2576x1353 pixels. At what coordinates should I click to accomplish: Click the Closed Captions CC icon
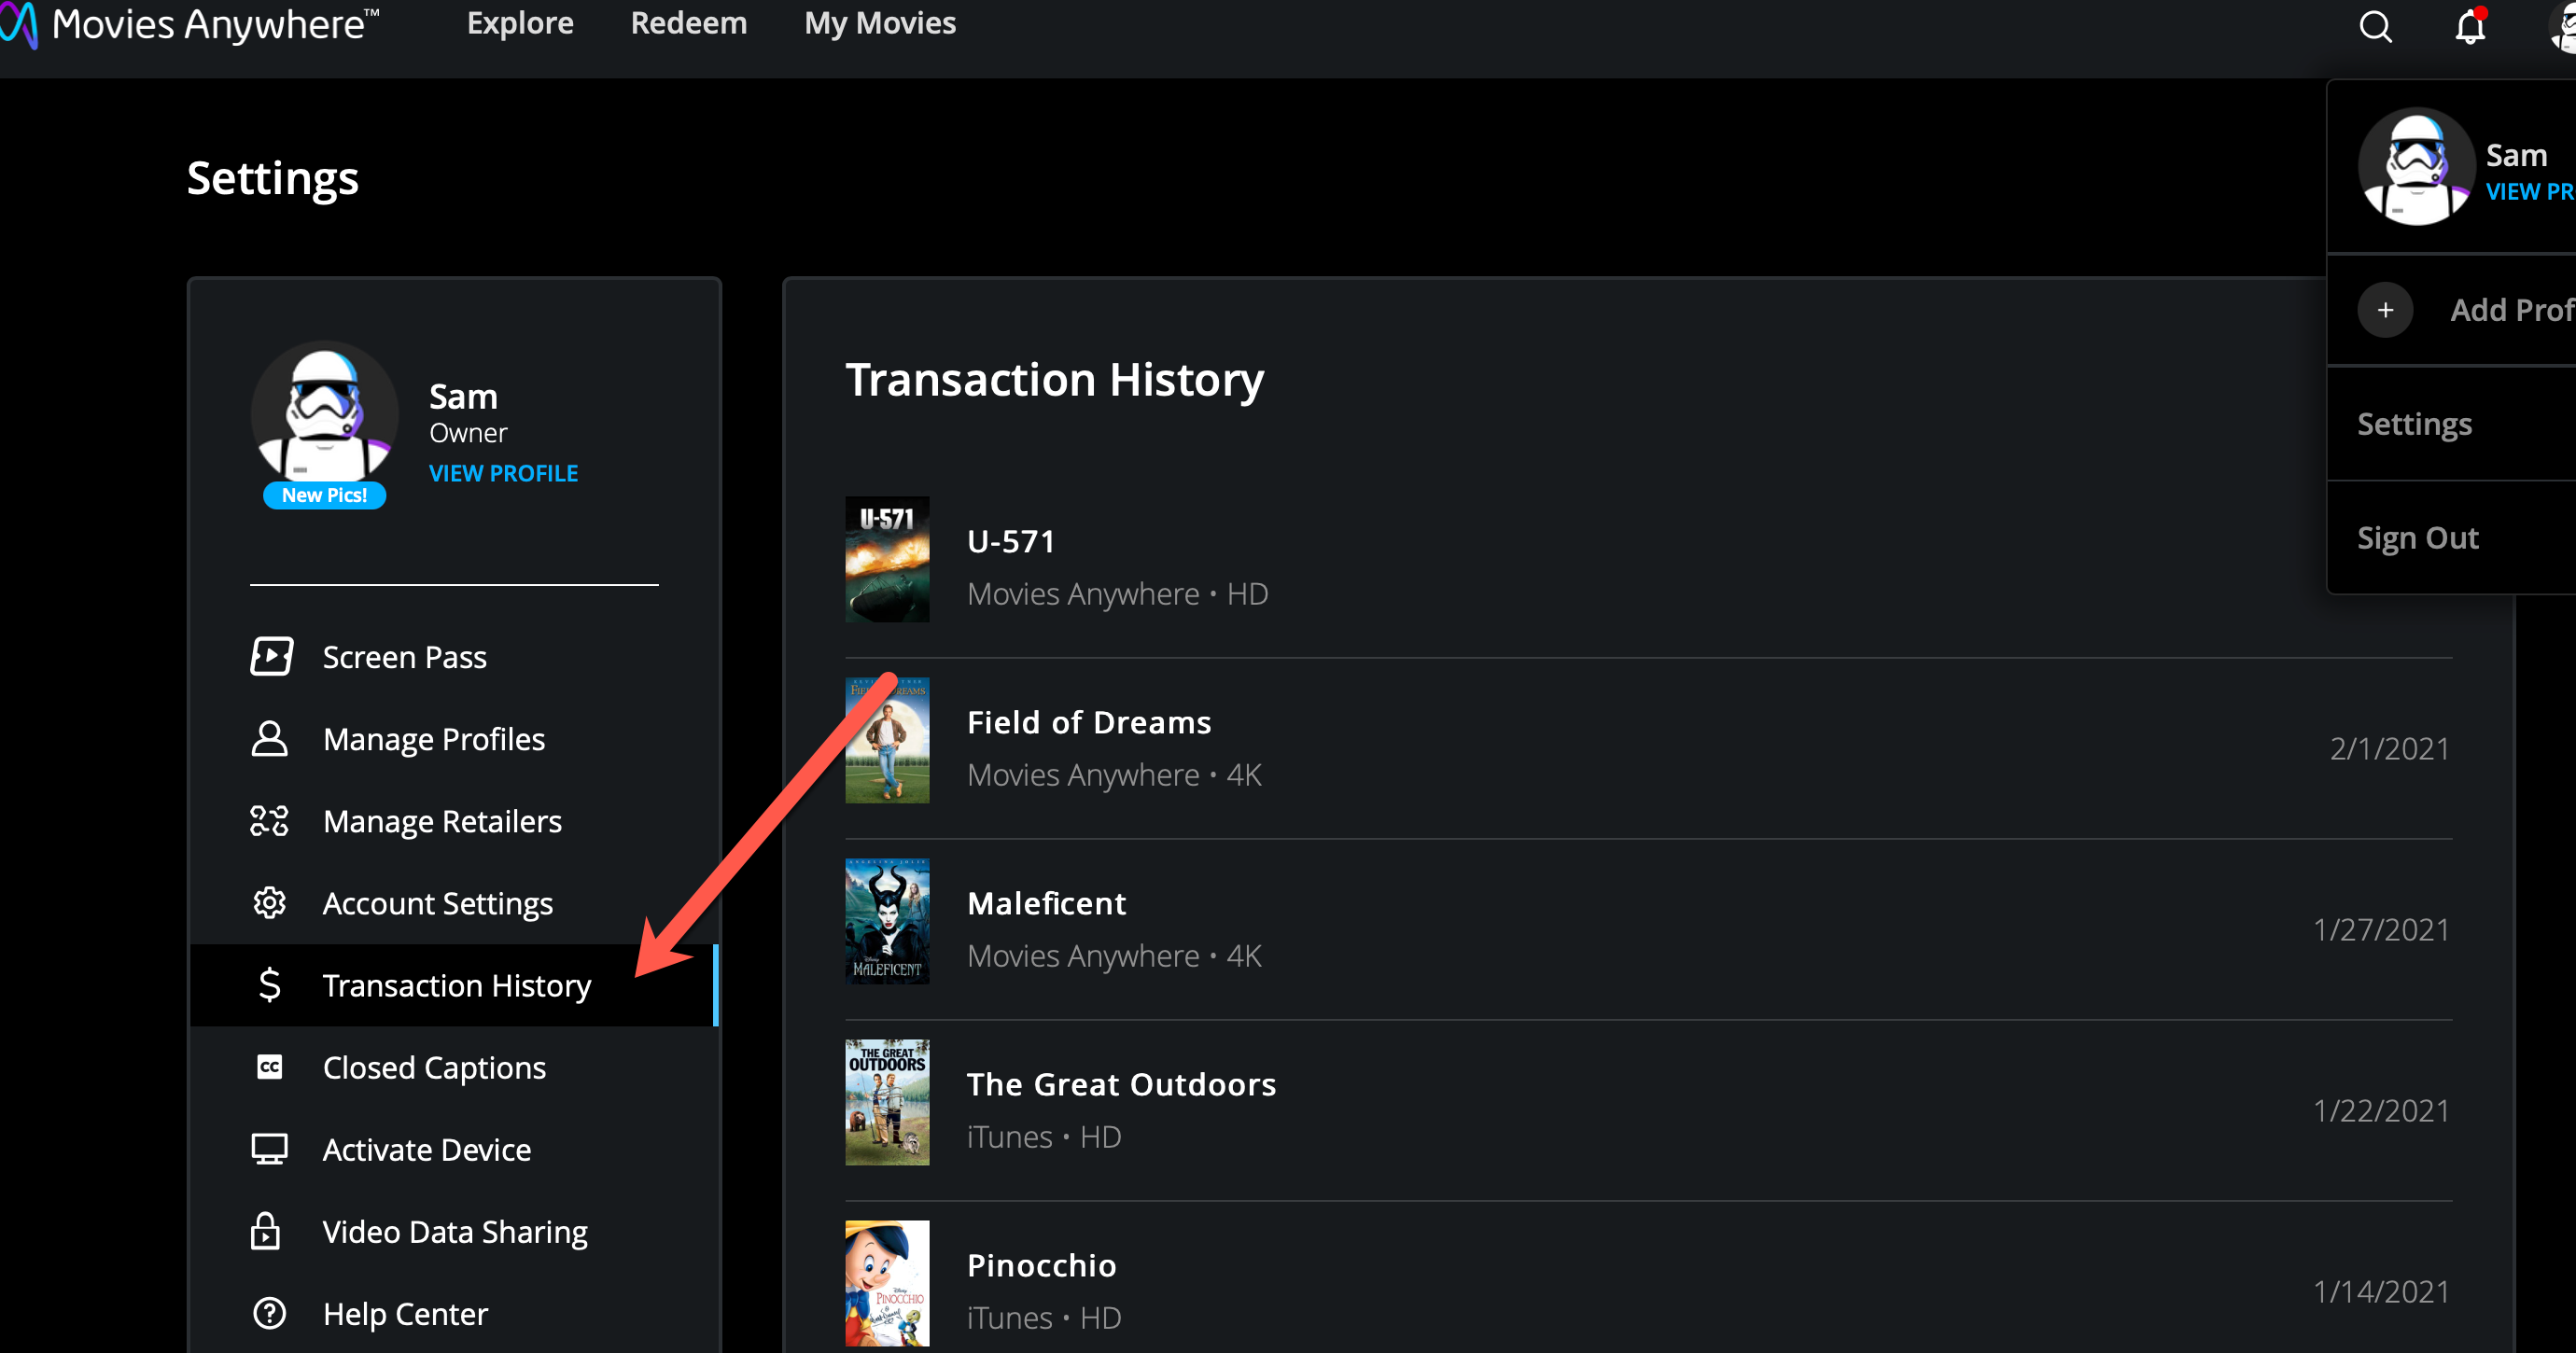(x=269, y=1067)
